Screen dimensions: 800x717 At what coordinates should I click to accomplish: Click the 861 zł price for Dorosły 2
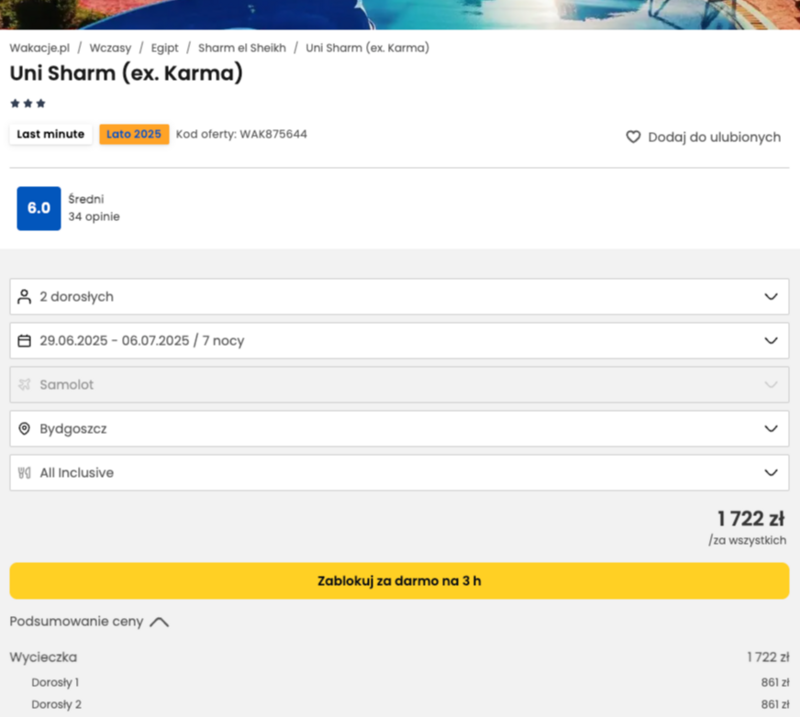tap(775, 704)
